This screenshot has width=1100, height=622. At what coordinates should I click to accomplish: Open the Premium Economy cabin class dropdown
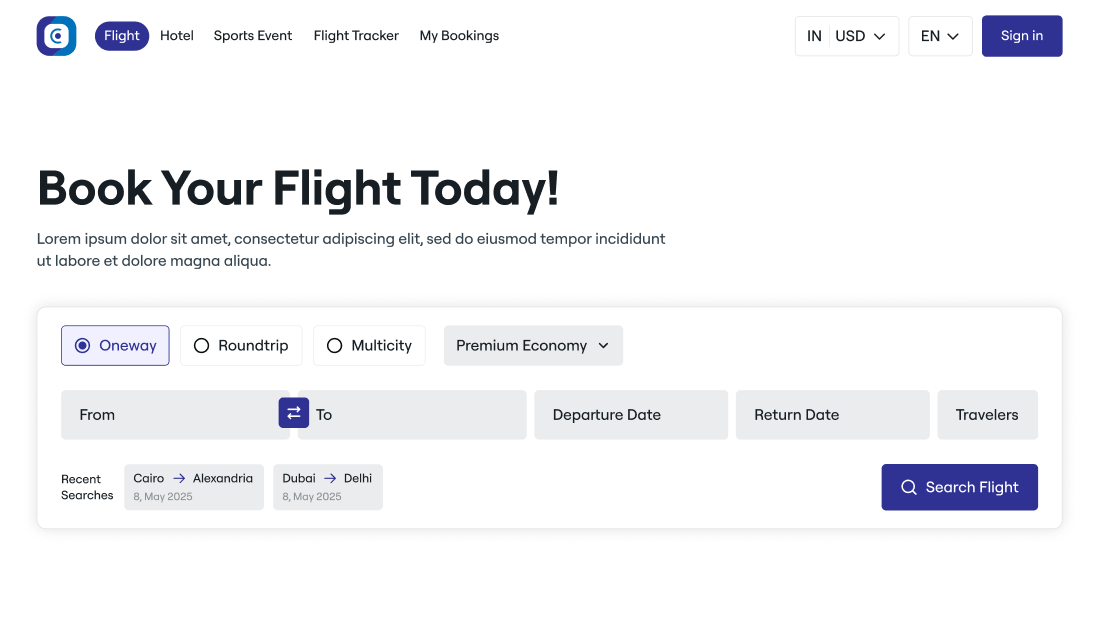tap(532, 345)
